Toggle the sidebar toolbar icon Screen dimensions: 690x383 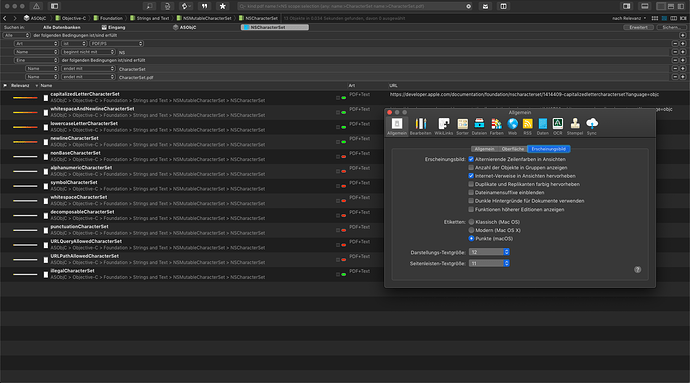tap(55, 6)
